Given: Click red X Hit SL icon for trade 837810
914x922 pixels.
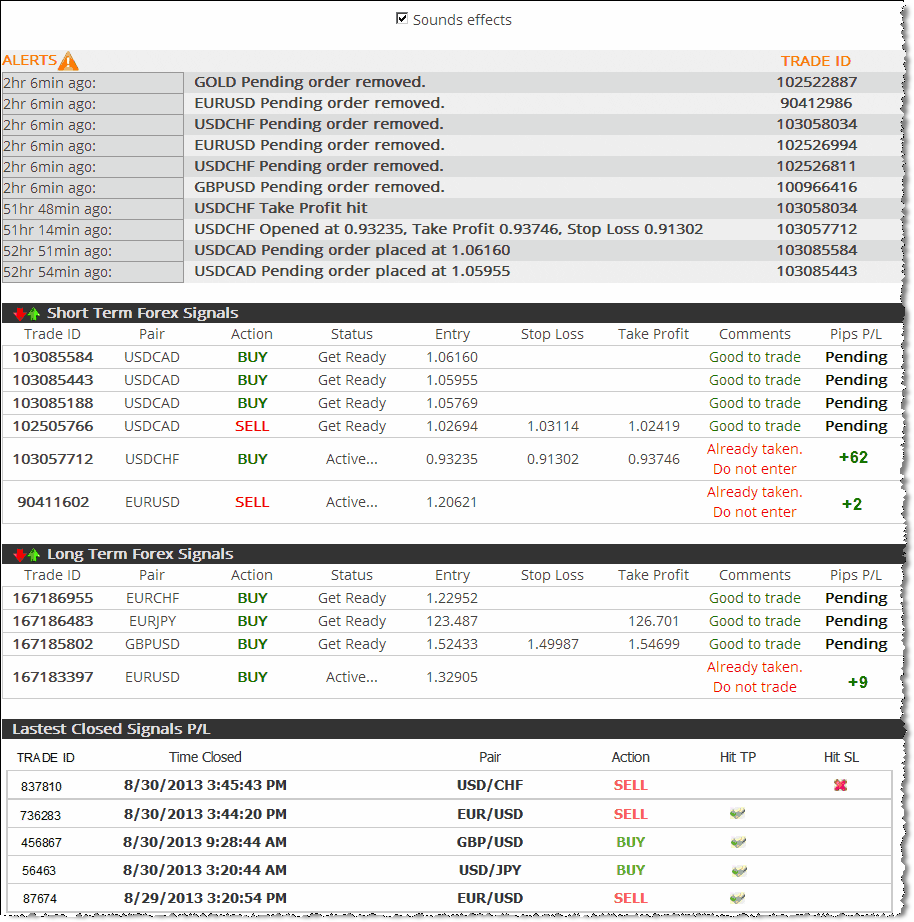Looking at the screenshot, I should (840, 785).
